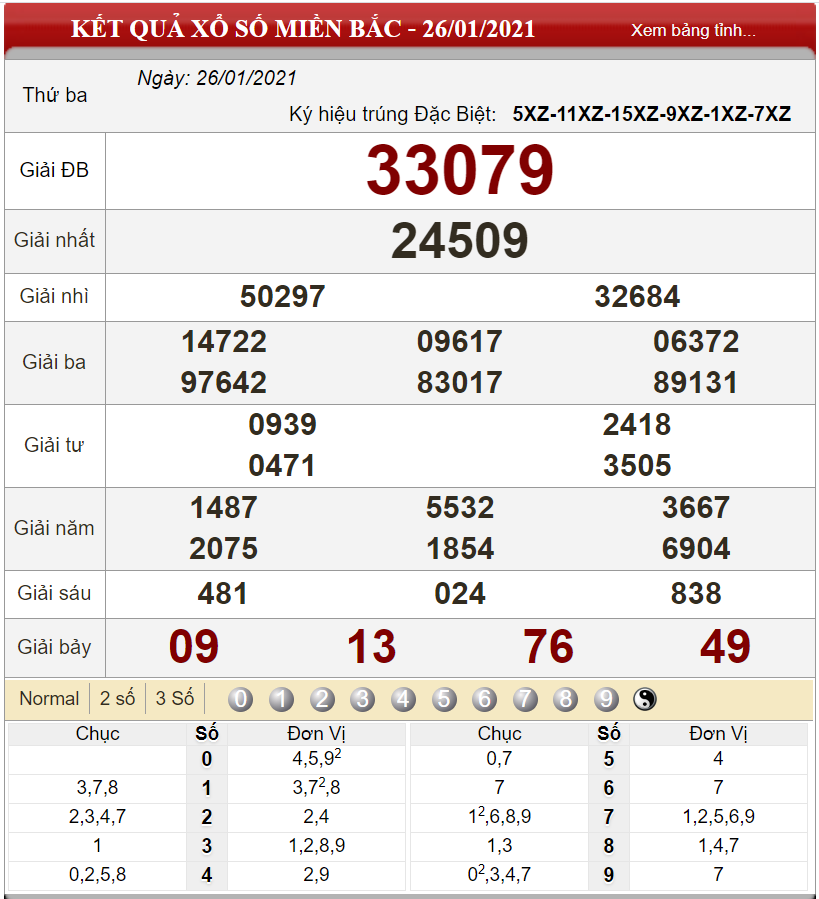Click fourth prize number 0471
This screenshot has width=819, height=899.
click(282, 466)
